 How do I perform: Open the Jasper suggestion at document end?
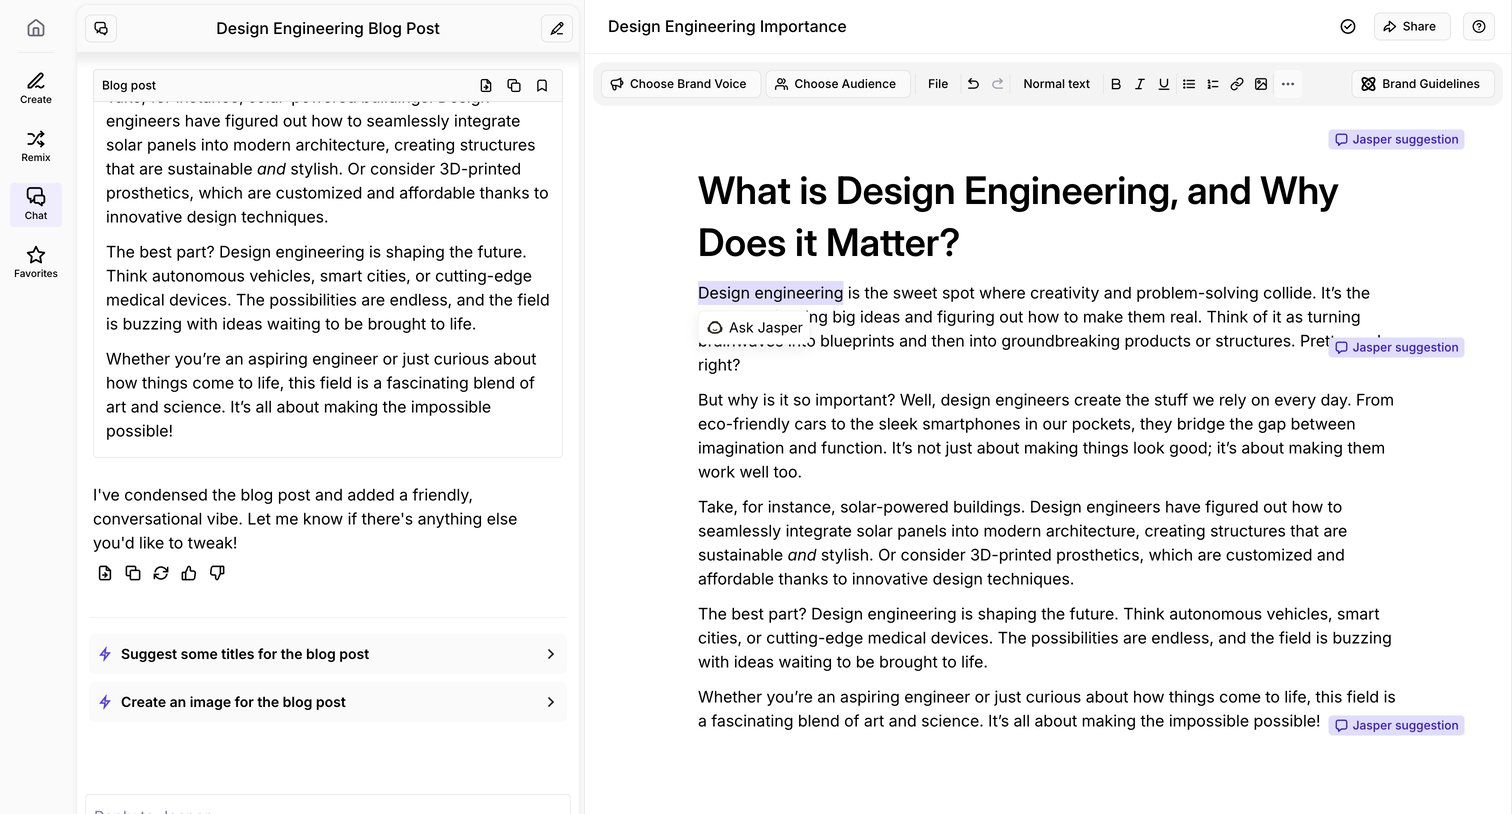point(1396,725)
